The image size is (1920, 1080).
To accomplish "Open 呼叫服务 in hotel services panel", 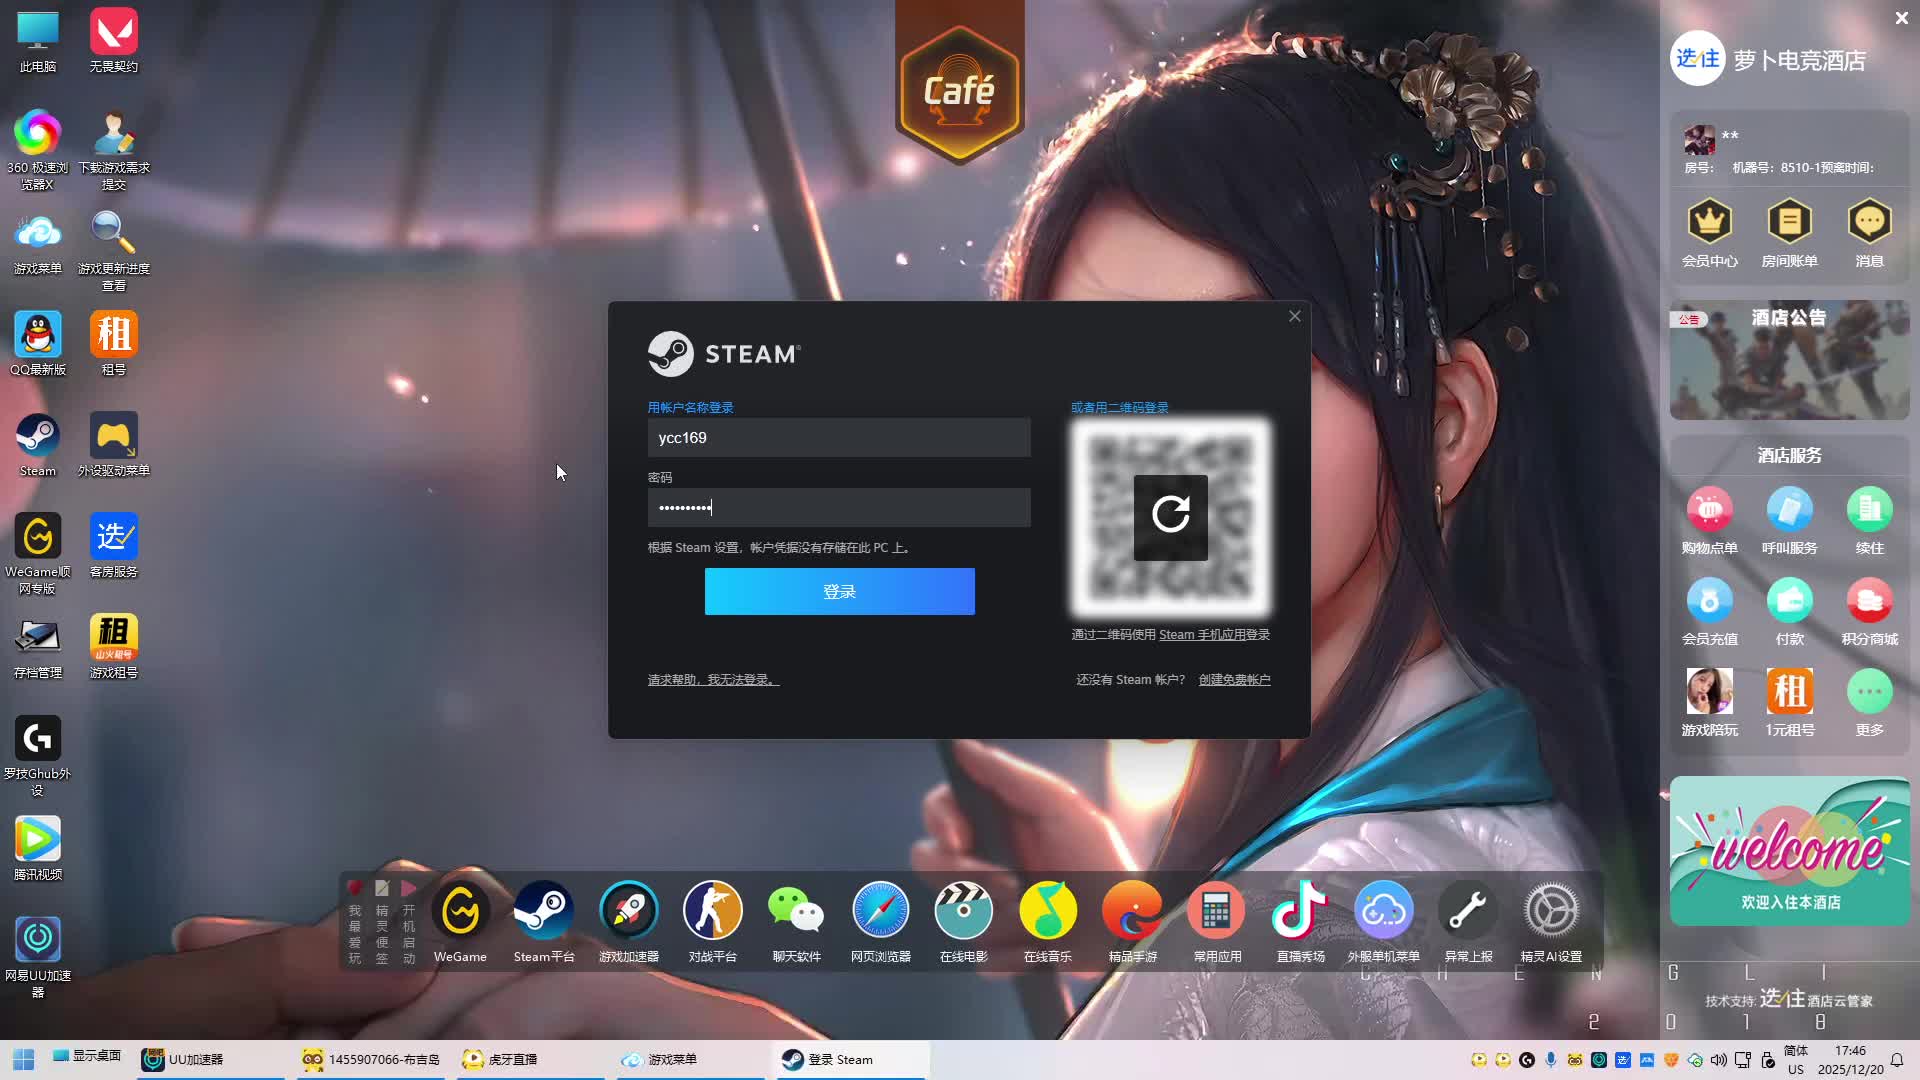I will click(x=1789, y=510).
